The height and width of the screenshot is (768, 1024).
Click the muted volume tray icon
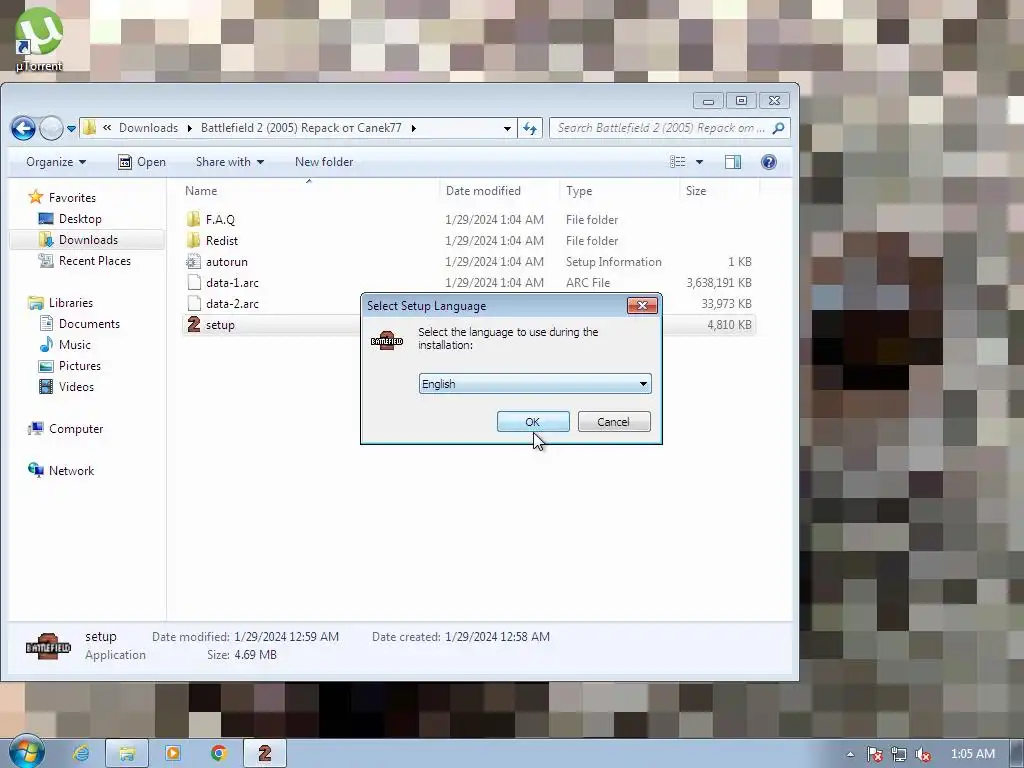[923, 754]
